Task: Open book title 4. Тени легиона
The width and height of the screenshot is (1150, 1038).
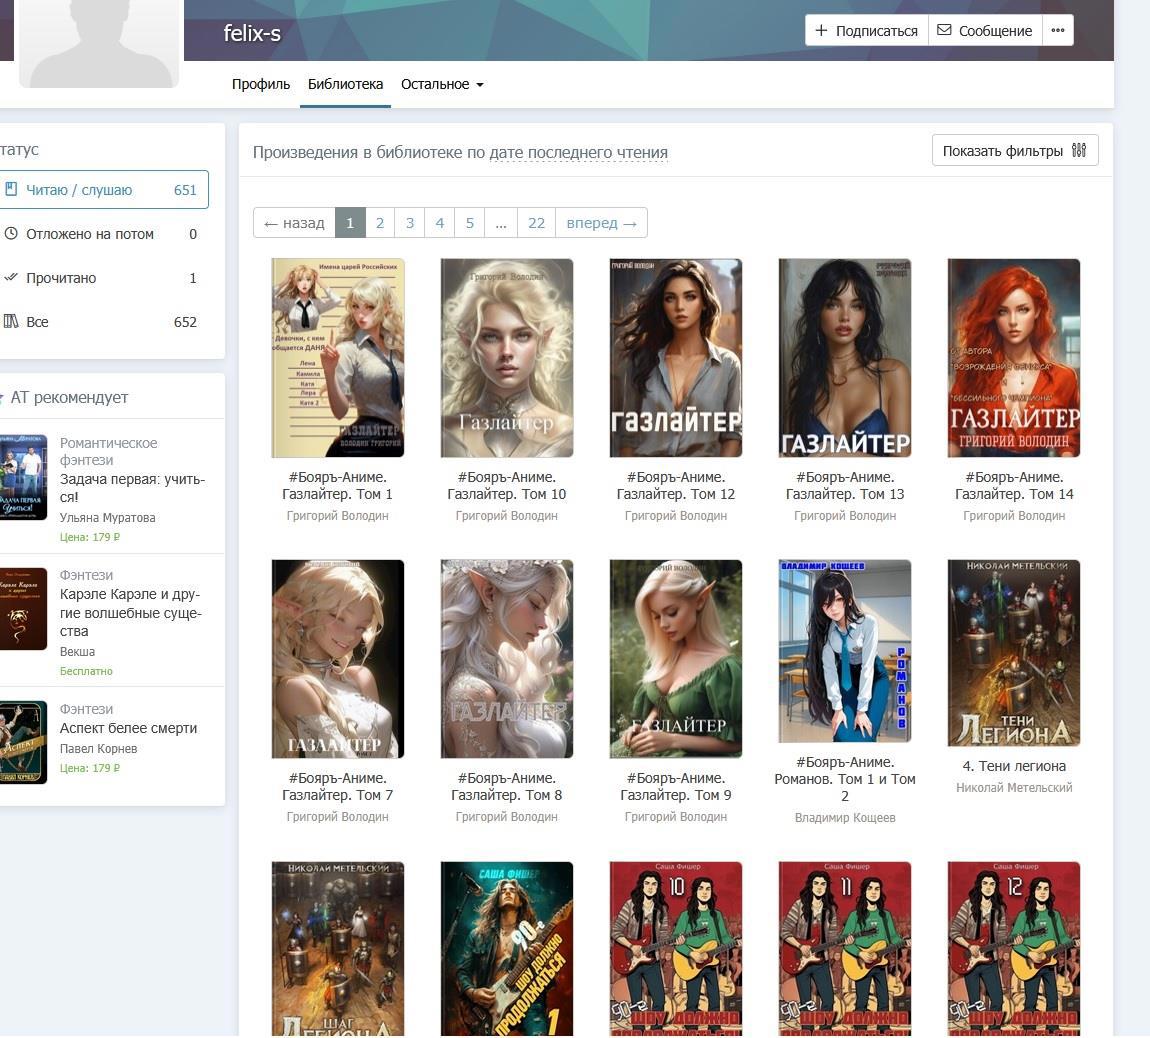Action: click(x=1013, y=766)
